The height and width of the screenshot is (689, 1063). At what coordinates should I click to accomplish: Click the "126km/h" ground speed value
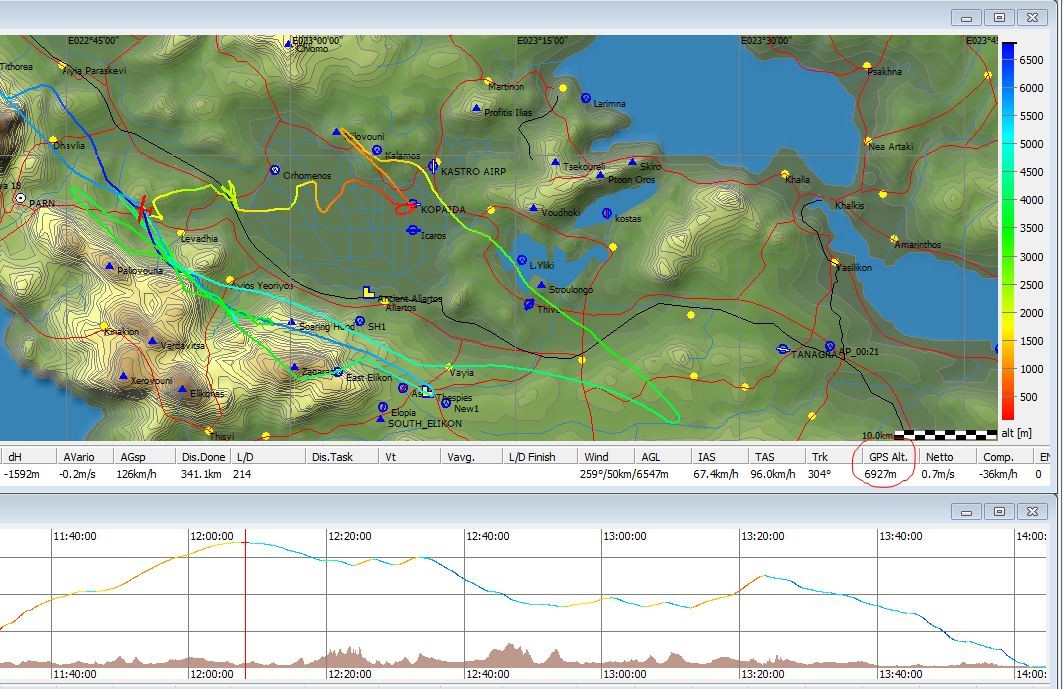136,474
